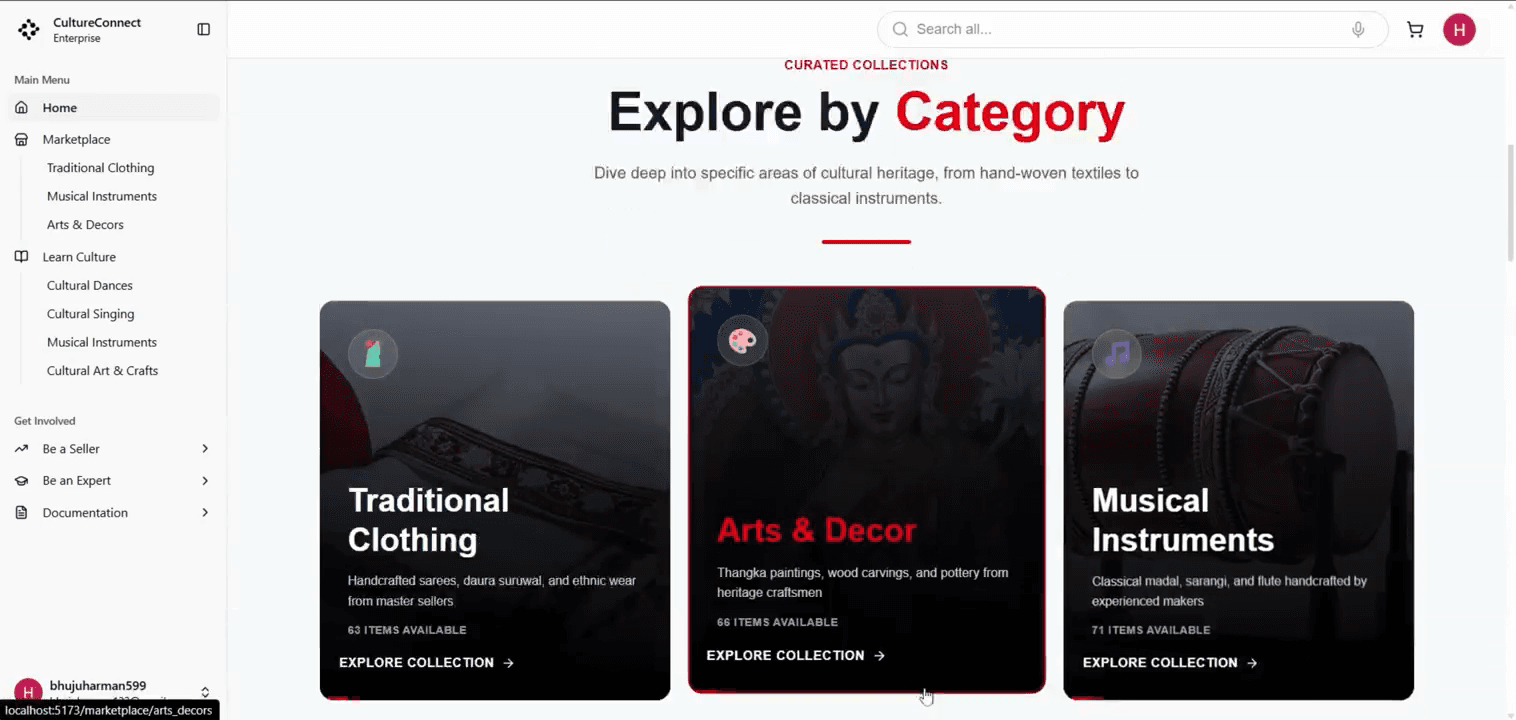Activate voice search microphone icon
This screenshot has height=720, width=1516.
click(1358, 29)
